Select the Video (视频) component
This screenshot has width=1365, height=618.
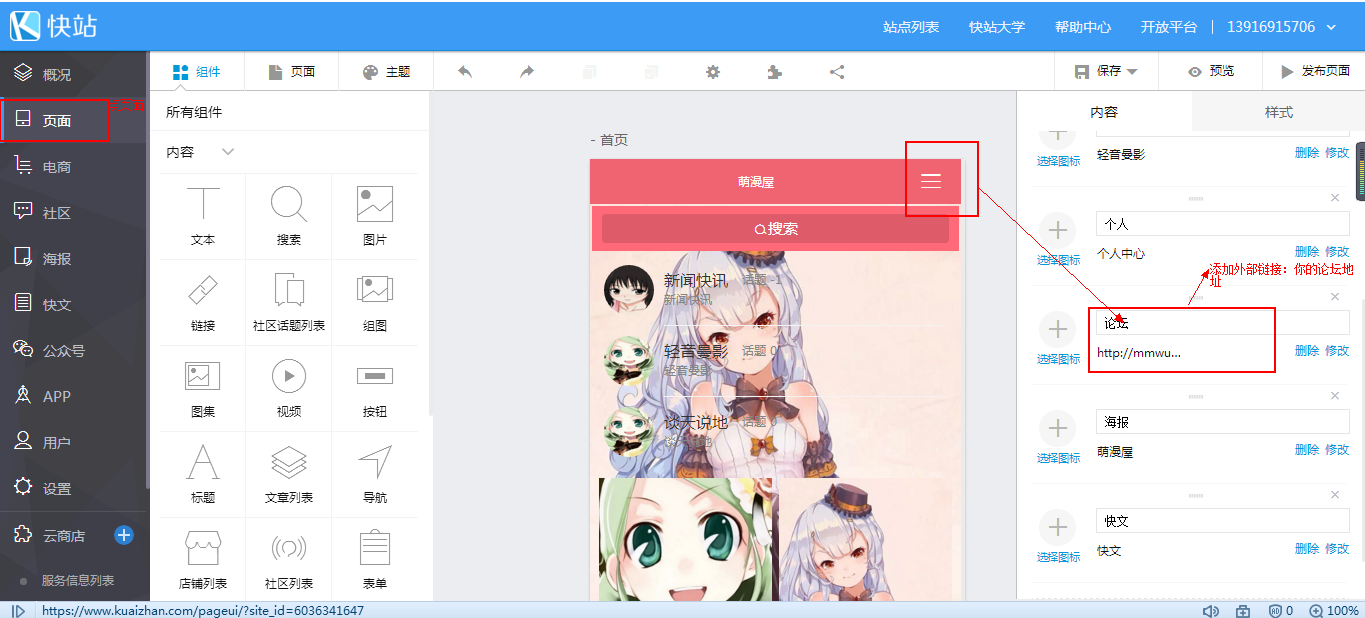(x=289, y=388)
